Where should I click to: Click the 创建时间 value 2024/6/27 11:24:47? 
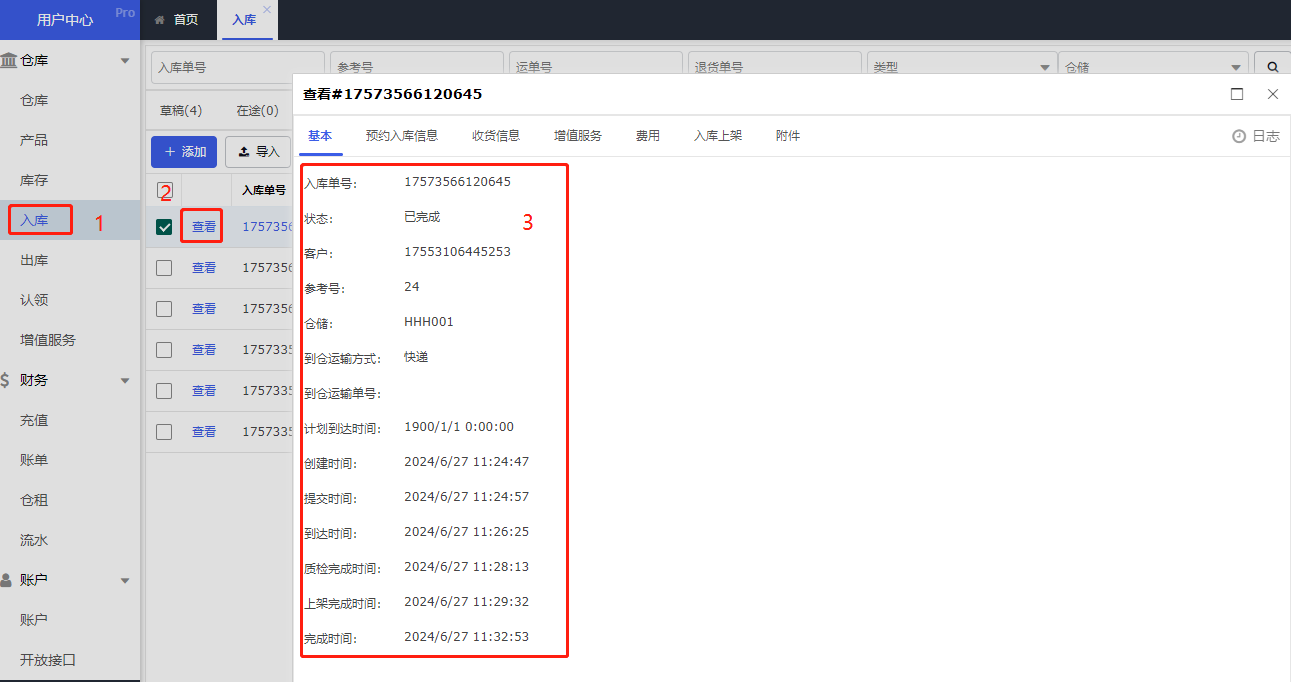[466, 462]
